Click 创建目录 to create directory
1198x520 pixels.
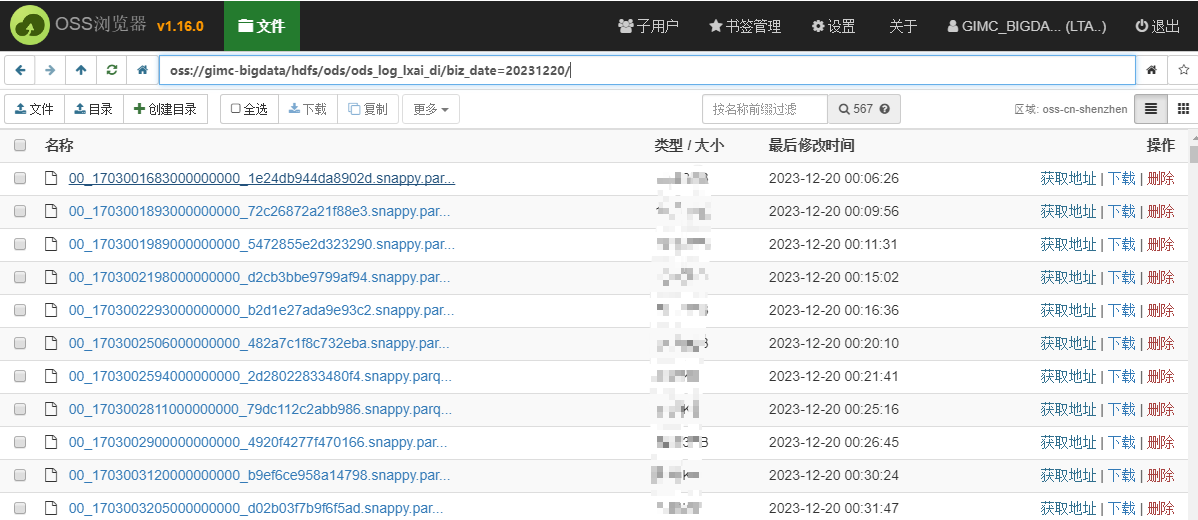(x=165, y=109)
